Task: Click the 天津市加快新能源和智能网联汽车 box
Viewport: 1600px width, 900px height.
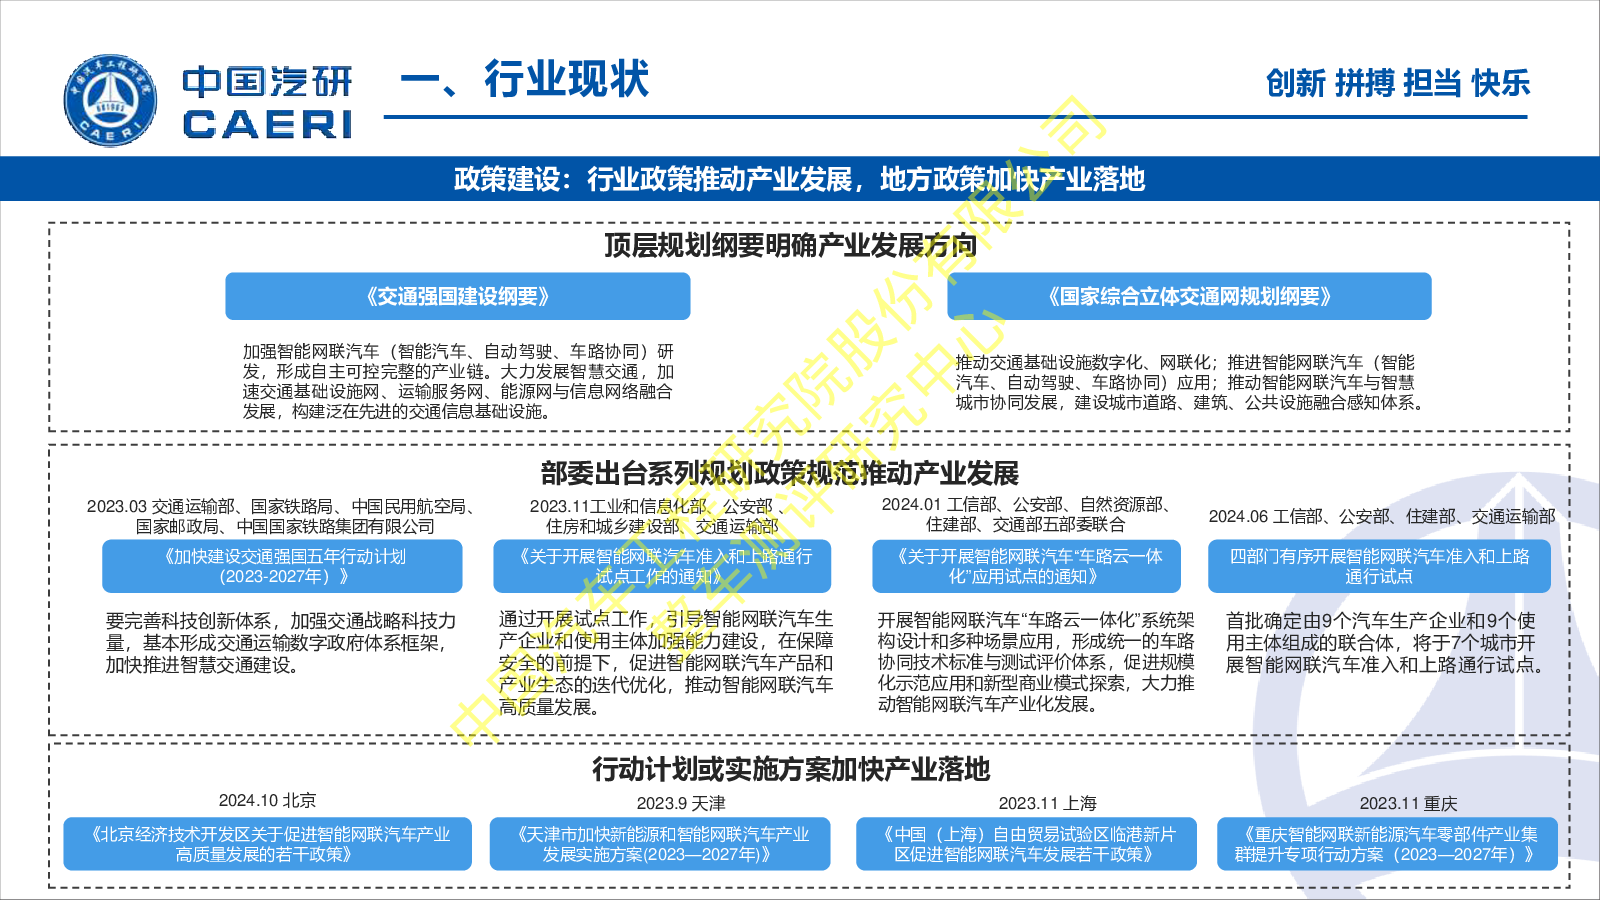Action: click(x=660, y=844)
